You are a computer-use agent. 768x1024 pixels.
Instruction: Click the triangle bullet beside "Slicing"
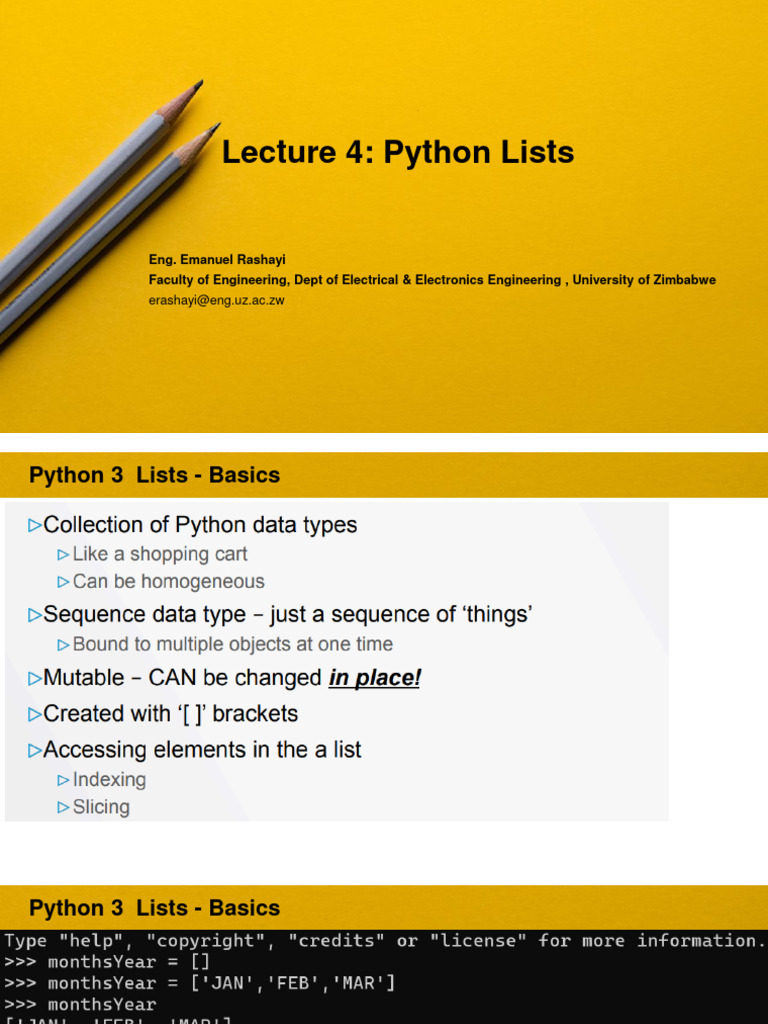pos(64,807)
